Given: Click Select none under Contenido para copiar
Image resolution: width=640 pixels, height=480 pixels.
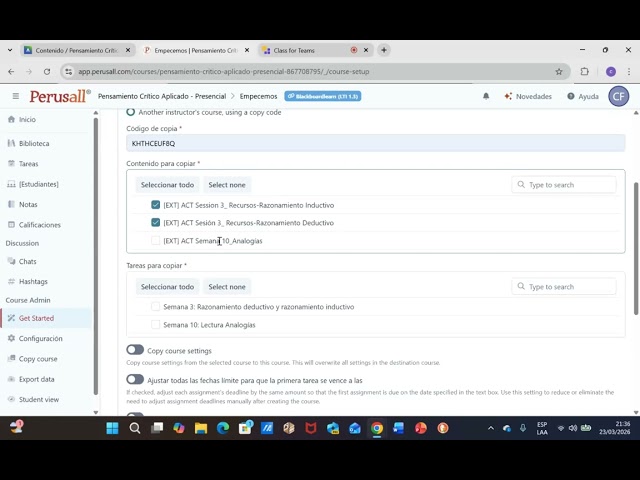Looking at the screenshot, I should click(x=227, y=185).
